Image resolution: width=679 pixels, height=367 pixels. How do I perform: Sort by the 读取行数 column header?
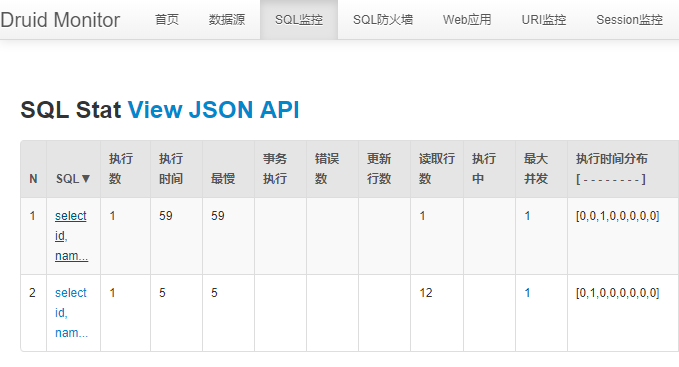(436, 169)
